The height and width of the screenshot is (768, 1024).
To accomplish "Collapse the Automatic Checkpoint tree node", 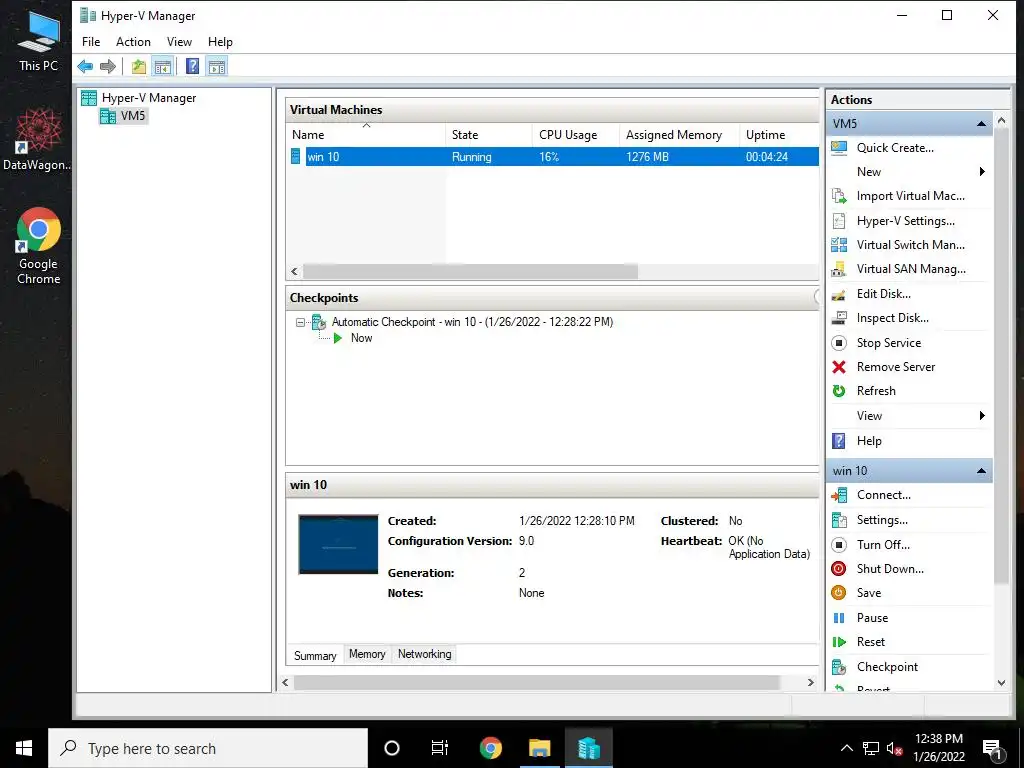I will click(300, 322).
